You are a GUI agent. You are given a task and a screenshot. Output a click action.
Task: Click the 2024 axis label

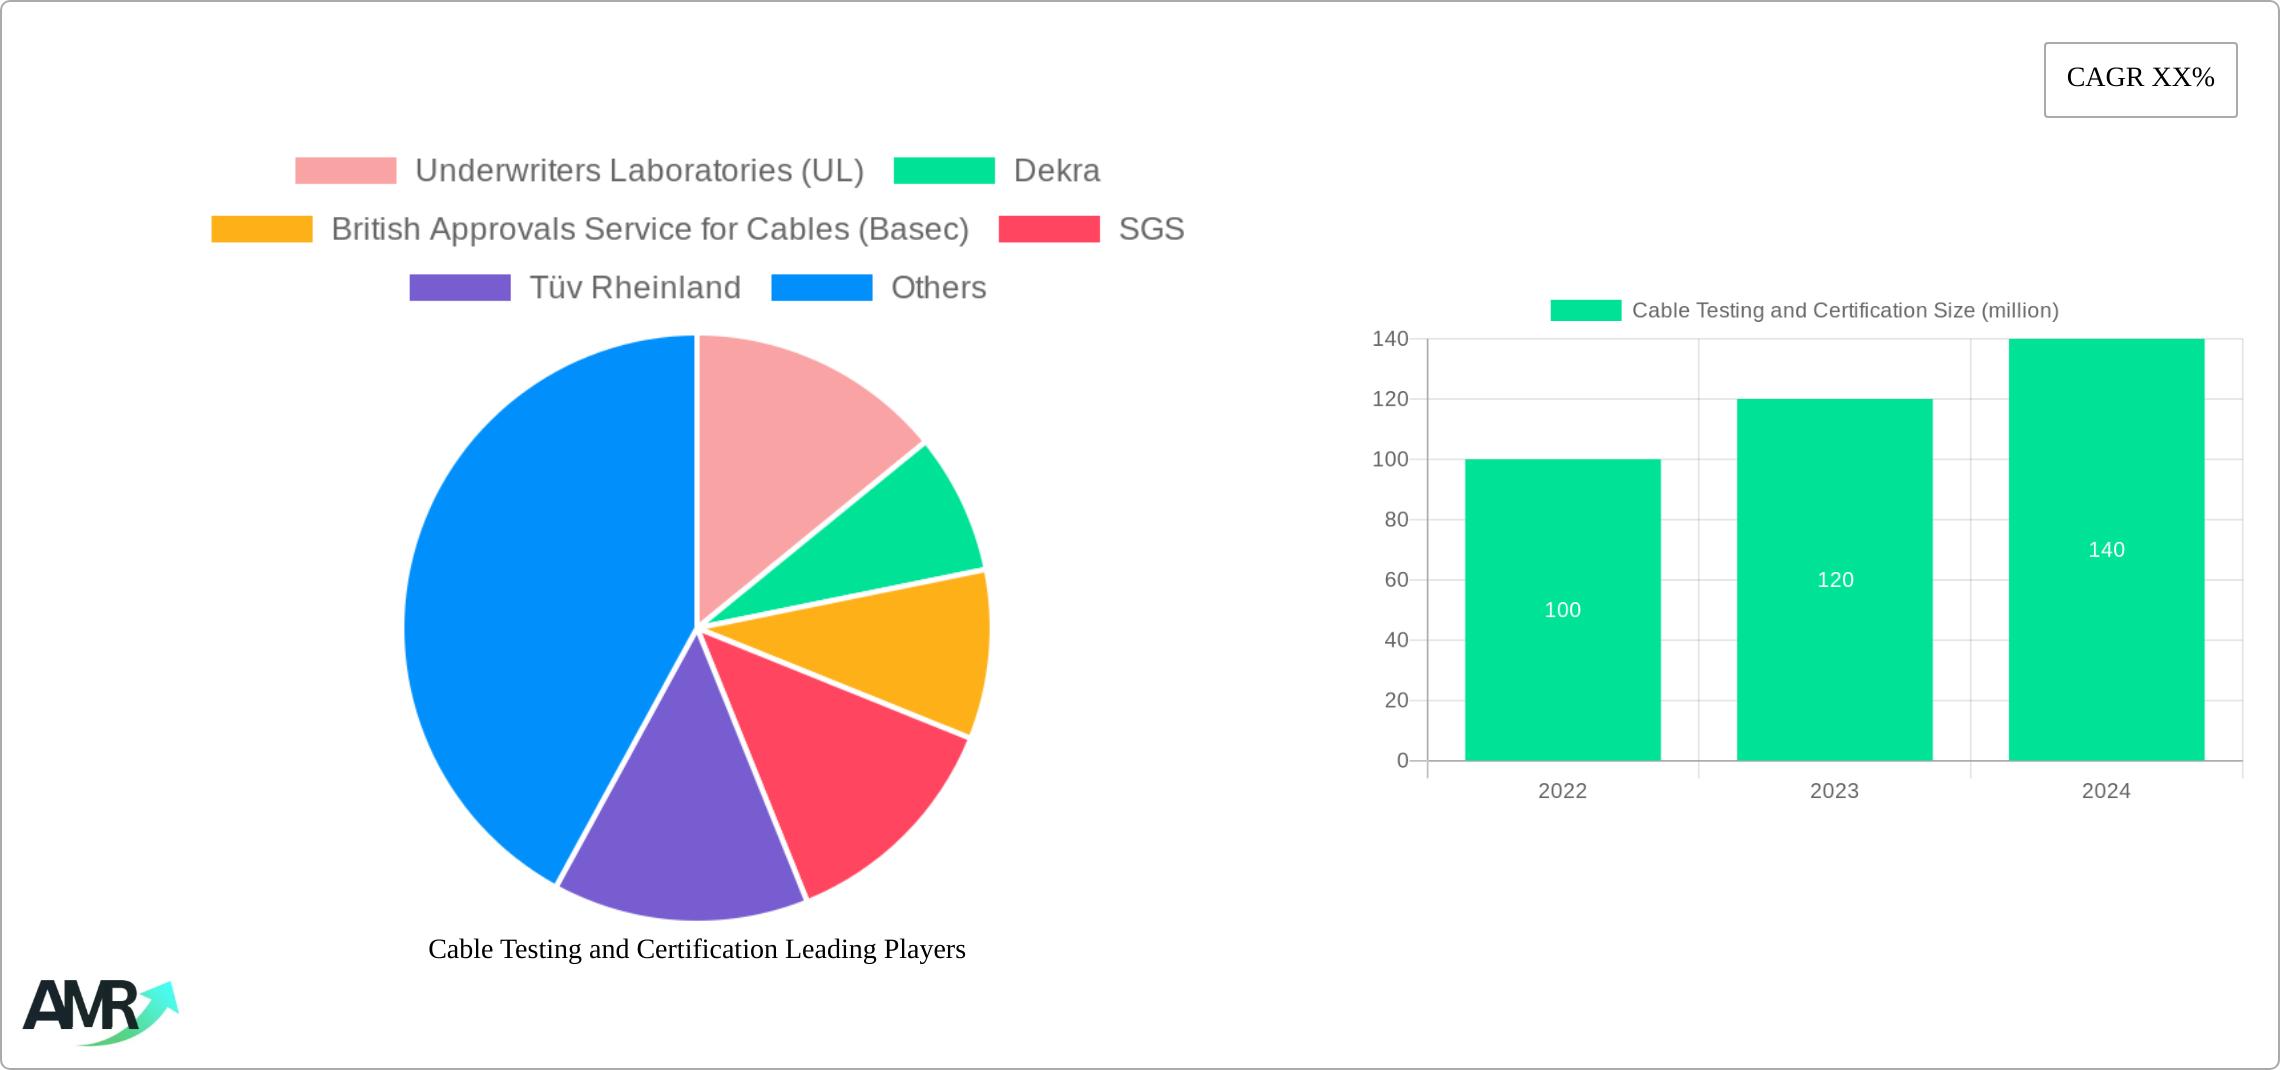(2107, 791)
